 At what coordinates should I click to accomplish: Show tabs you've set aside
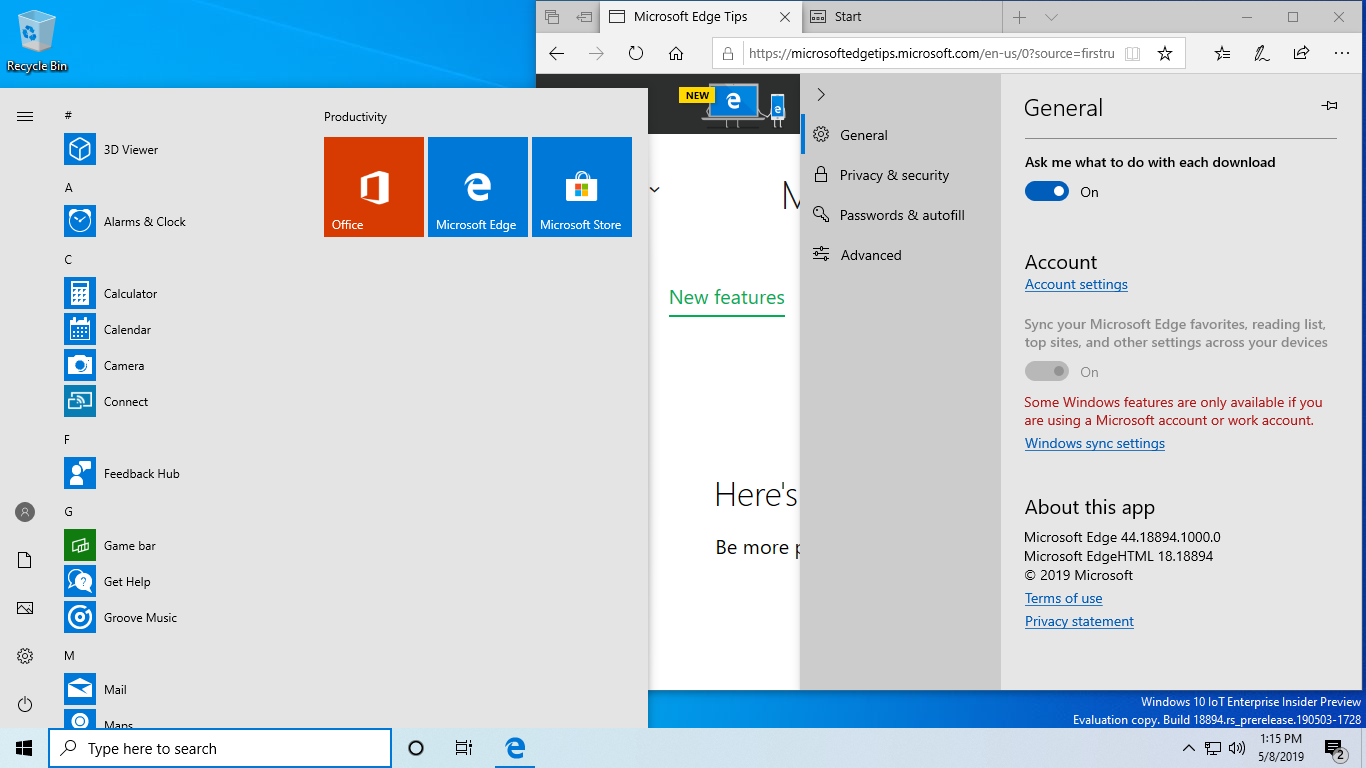(x=552, y=17)
